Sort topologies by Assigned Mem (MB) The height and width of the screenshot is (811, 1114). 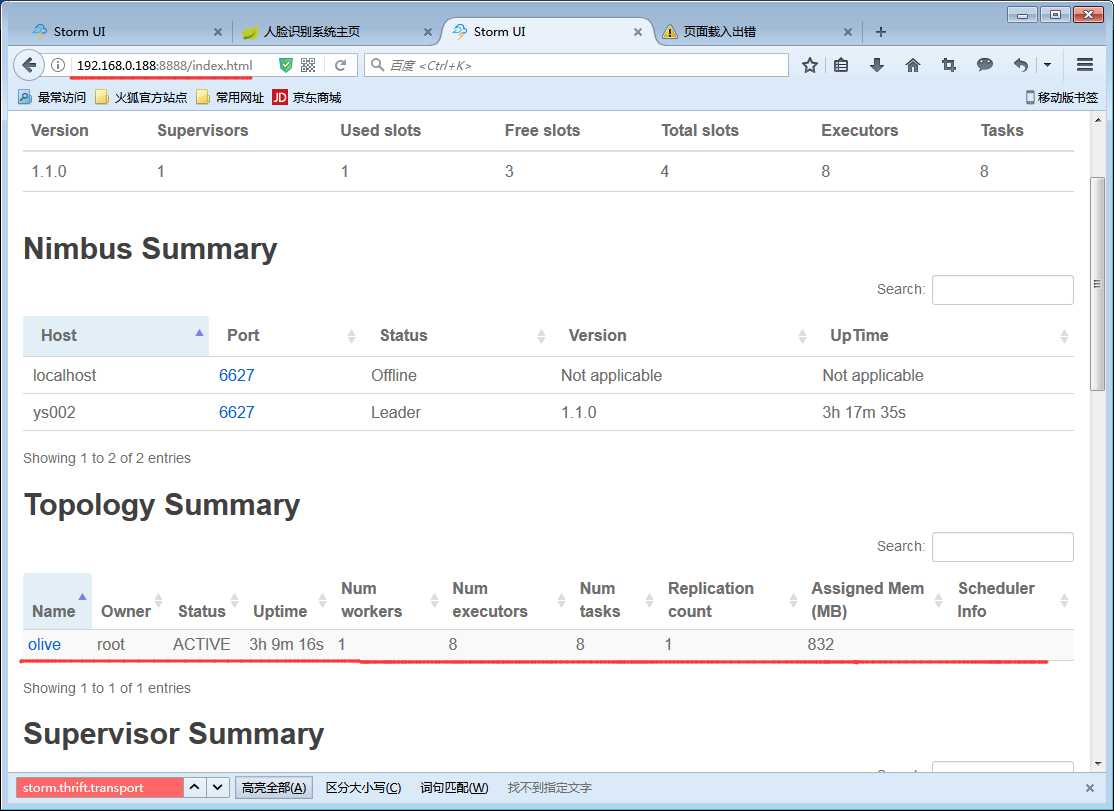pos(876,601)
